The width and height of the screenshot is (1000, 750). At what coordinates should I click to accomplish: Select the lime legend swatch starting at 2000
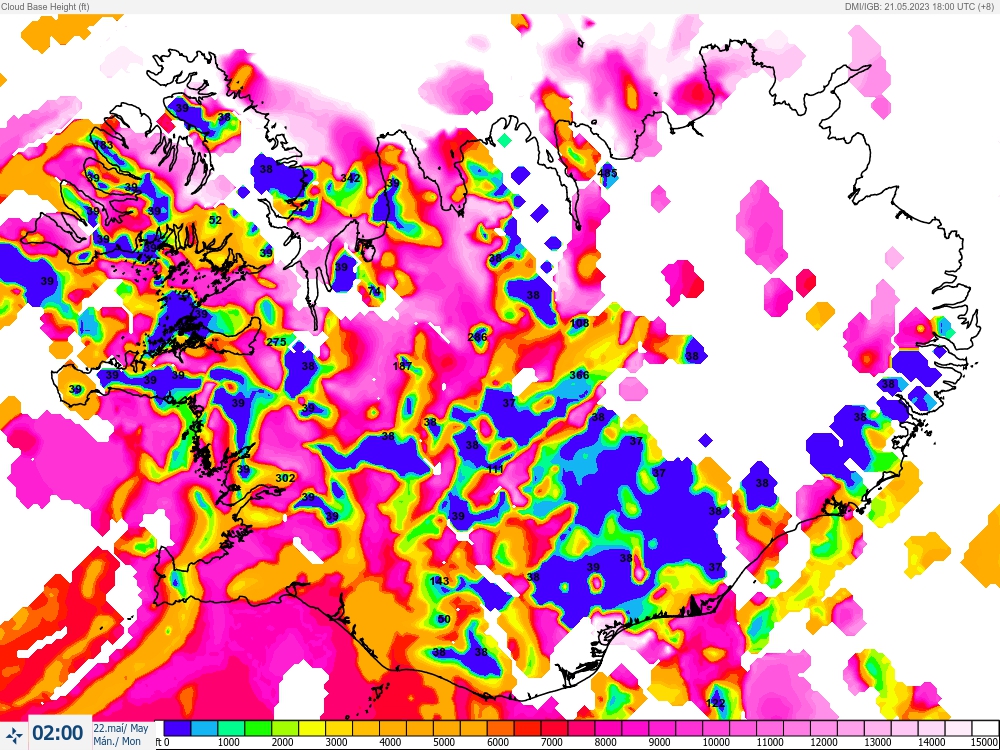(285, 728)
